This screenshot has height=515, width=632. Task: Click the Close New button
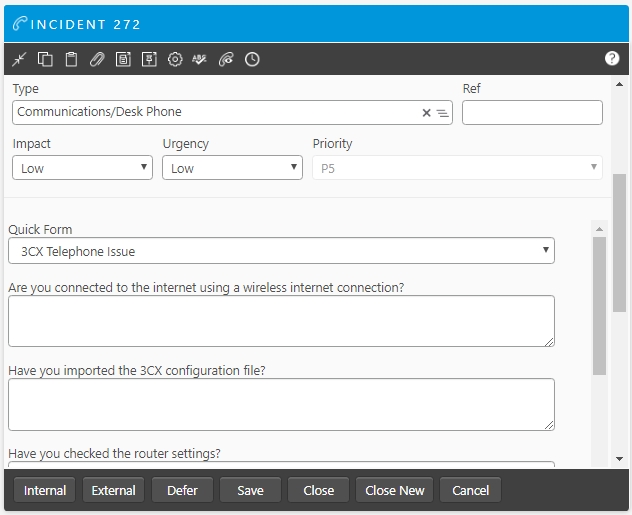[395, 490]
